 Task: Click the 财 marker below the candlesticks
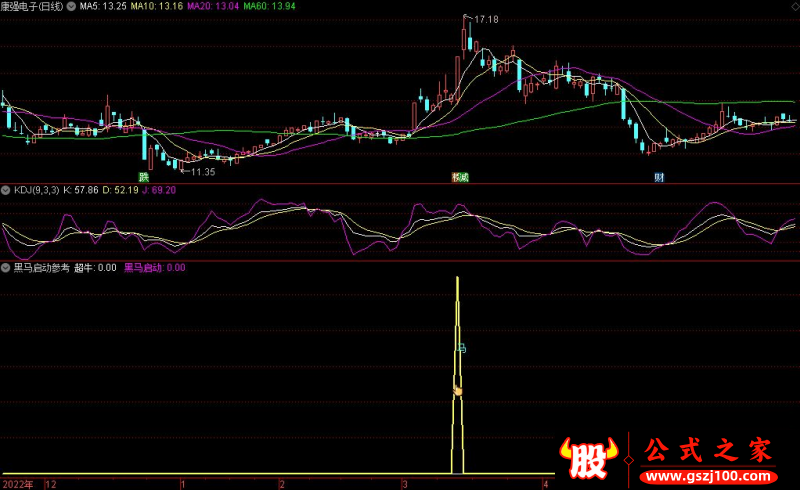pos(659,177)
